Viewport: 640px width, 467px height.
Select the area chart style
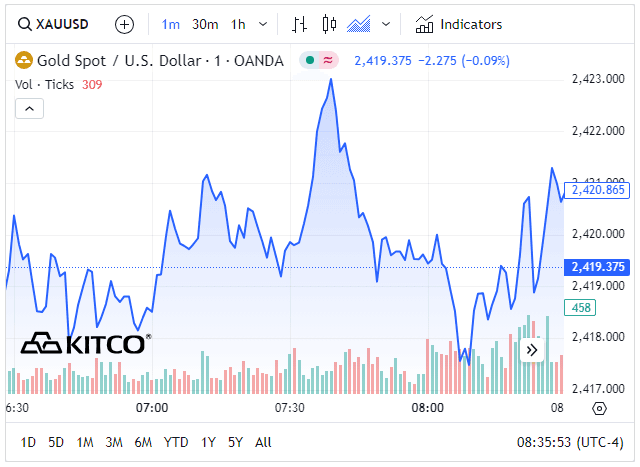[358, 24]
